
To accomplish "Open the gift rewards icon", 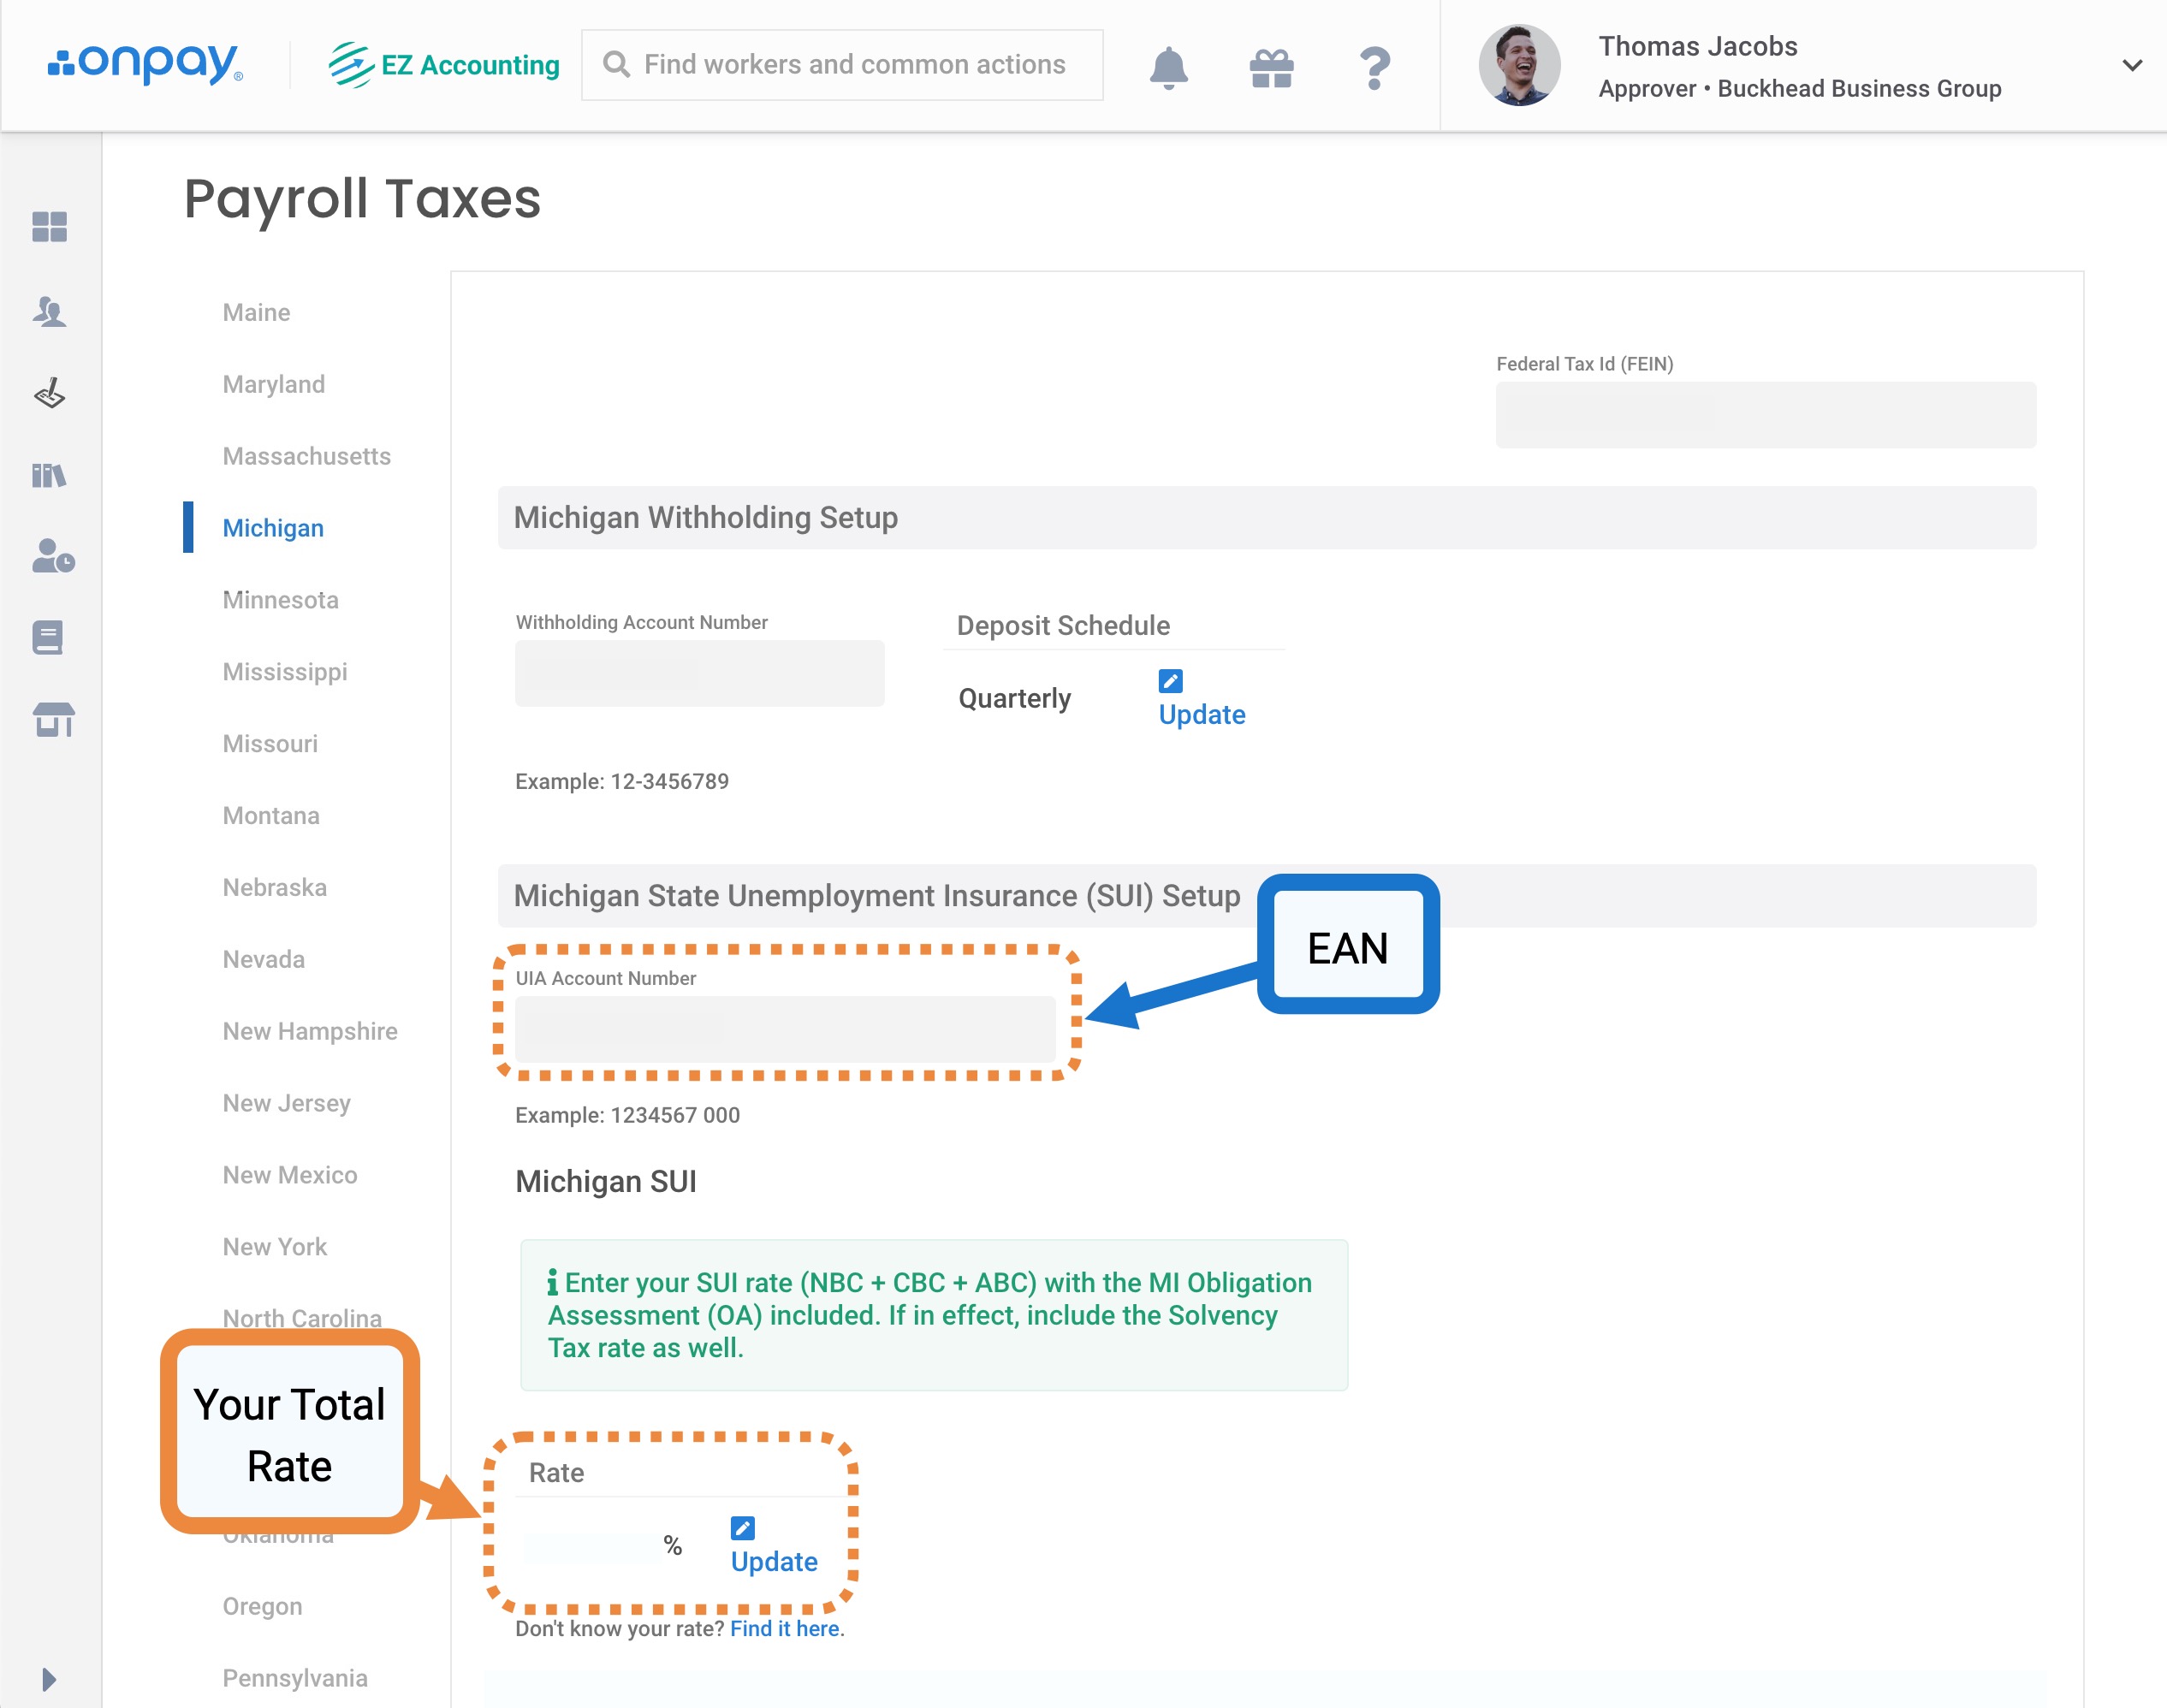I will [x=1271, y=67].
